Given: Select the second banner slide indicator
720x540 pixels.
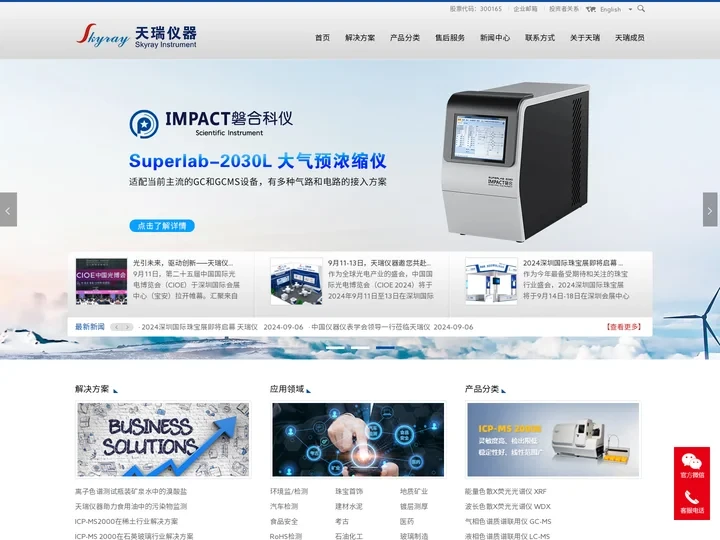Looking at the screenshot, I should [x=360, y=348].
